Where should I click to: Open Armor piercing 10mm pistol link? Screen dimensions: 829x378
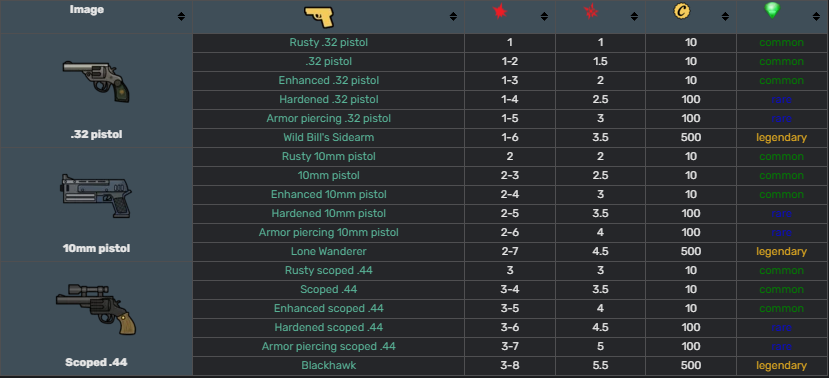(328, 233)
